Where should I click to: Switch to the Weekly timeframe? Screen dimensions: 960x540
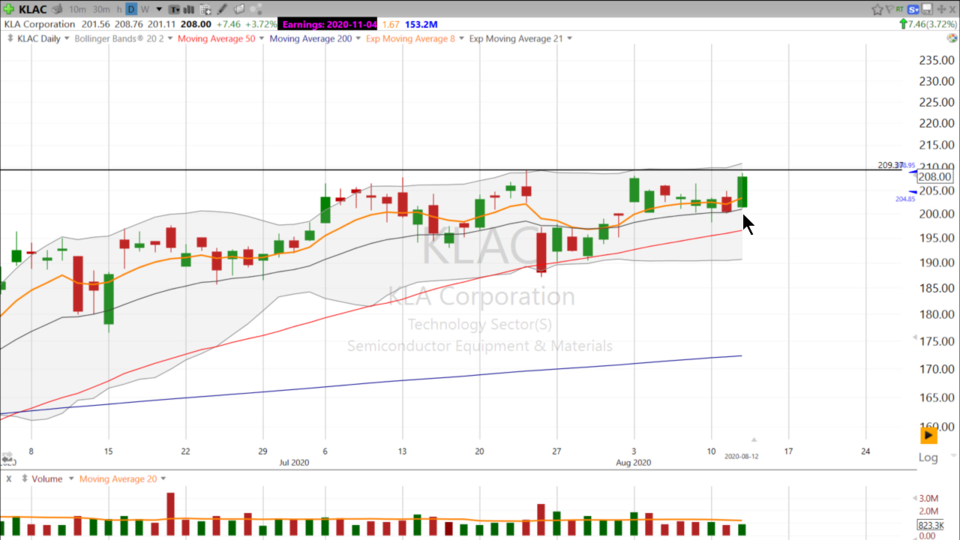(x=145, y=9)
